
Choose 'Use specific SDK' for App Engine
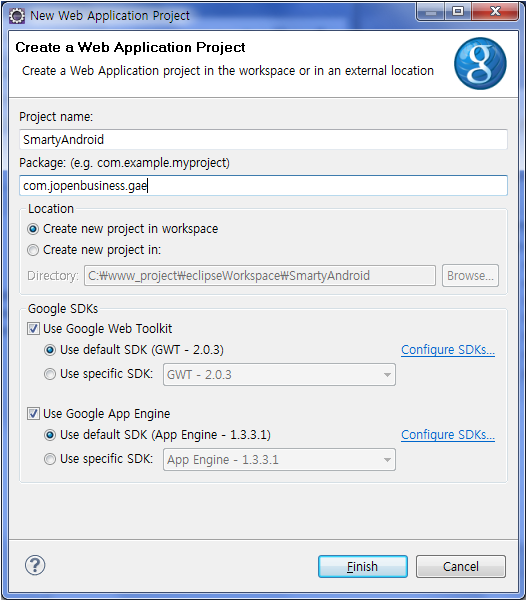(x=50, y=459)
